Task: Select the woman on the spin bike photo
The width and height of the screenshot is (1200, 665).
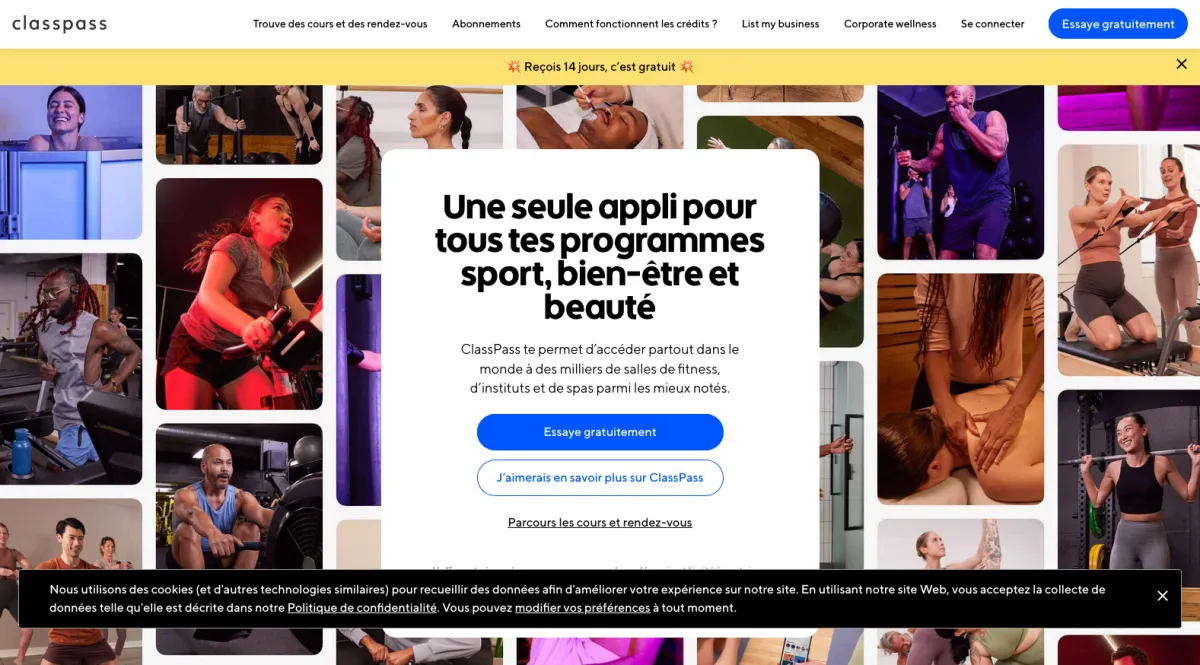Action: coord(239,294)
